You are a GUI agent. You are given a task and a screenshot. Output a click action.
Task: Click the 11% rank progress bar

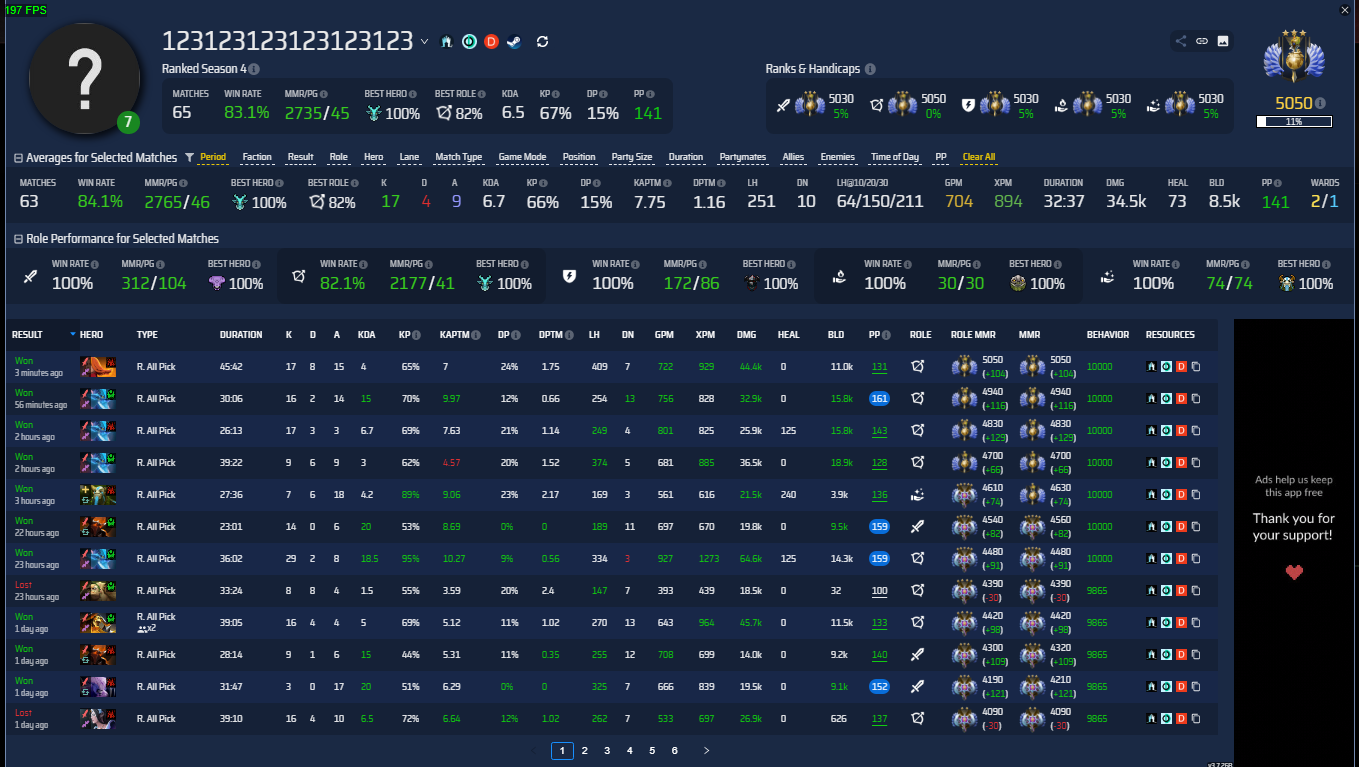1294,122
